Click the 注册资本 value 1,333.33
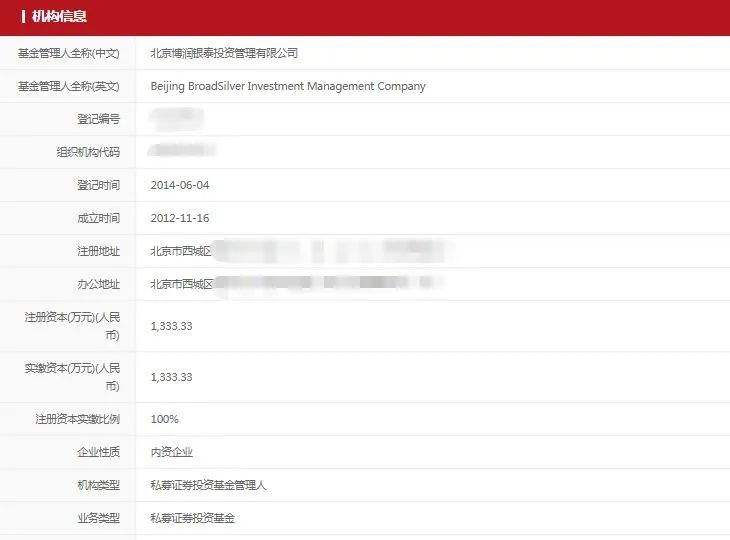Viewport: 730px width, 540px height. click(x=171, y=326)
